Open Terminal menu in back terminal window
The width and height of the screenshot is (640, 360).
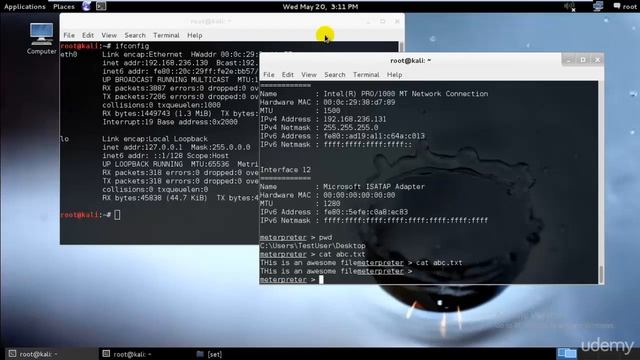166,36
